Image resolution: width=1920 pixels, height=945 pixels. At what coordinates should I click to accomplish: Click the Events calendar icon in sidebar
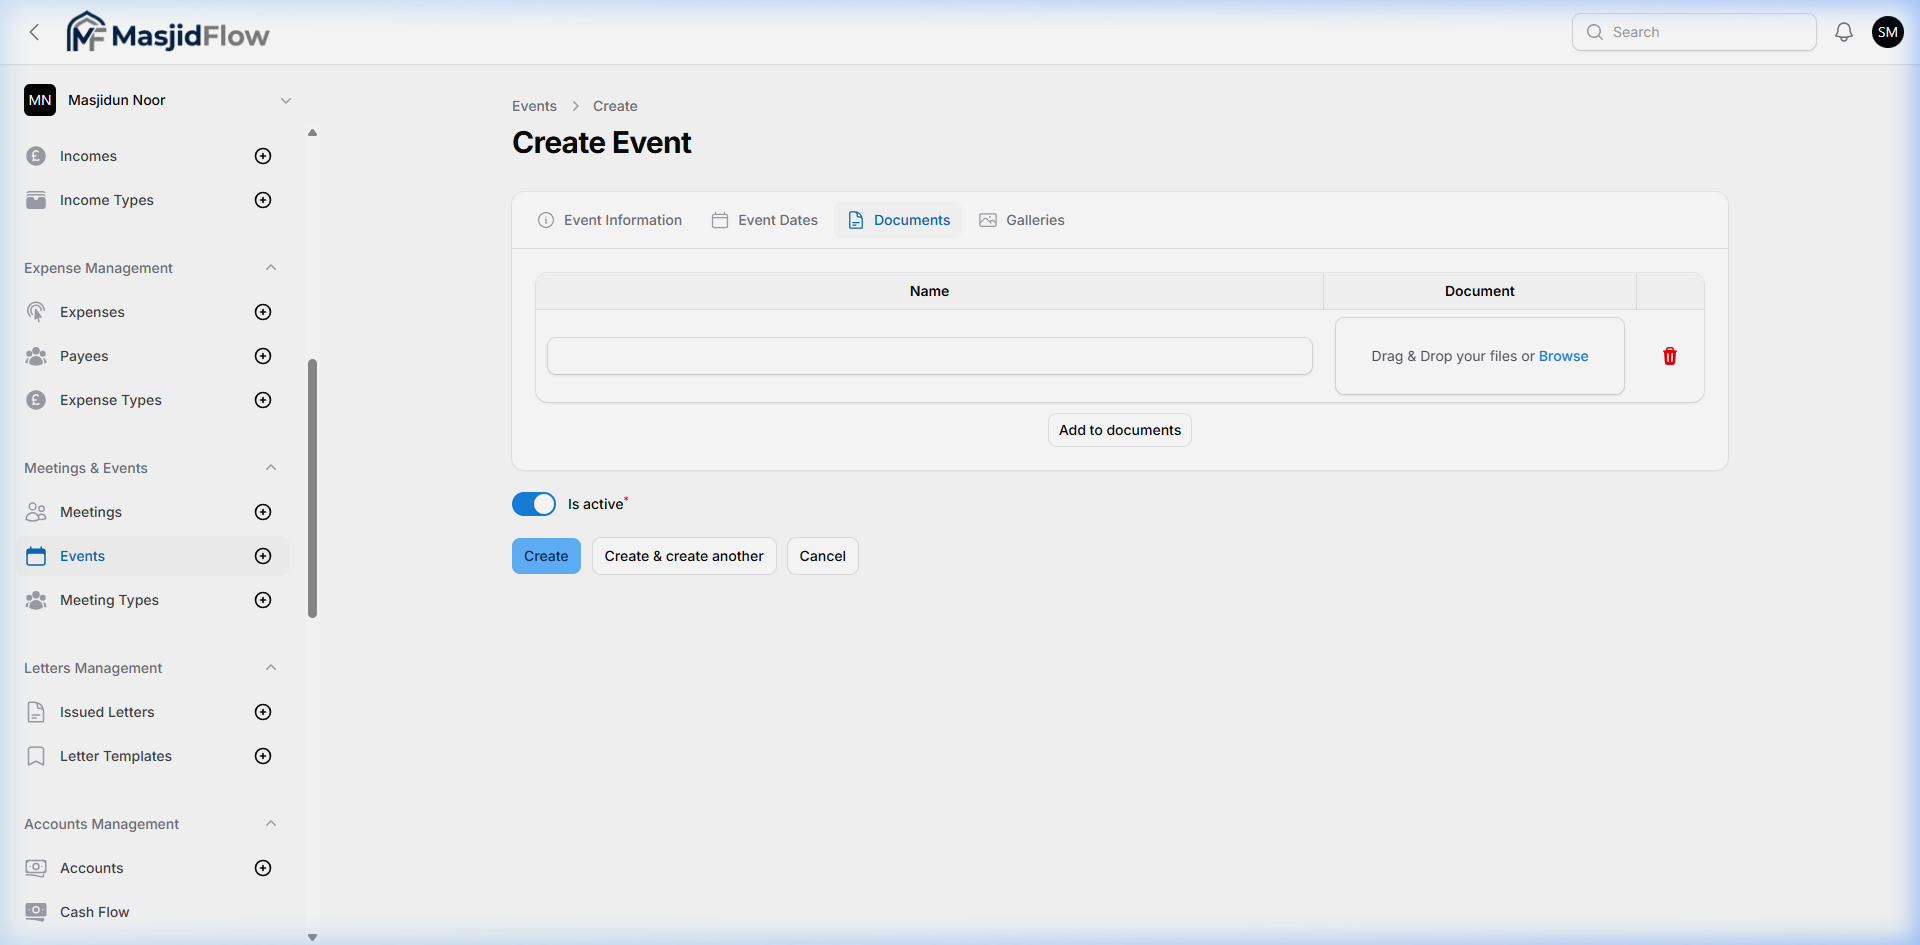click(36, 556)
